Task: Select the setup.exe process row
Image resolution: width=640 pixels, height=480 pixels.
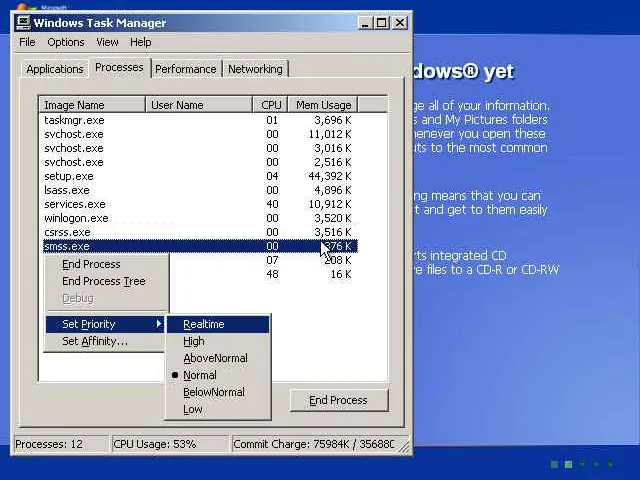Action: click(x=200, y=176)
